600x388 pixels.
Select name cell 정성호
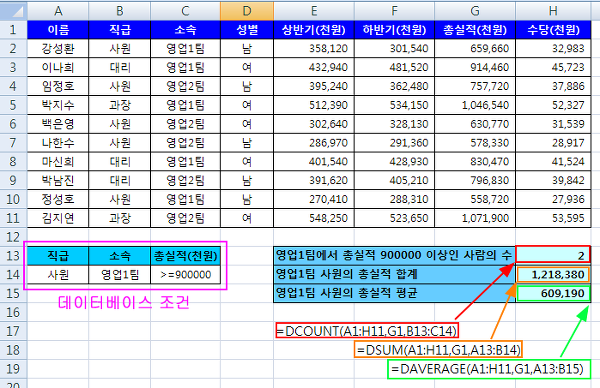pyautogui.click(x=58, y=199)
